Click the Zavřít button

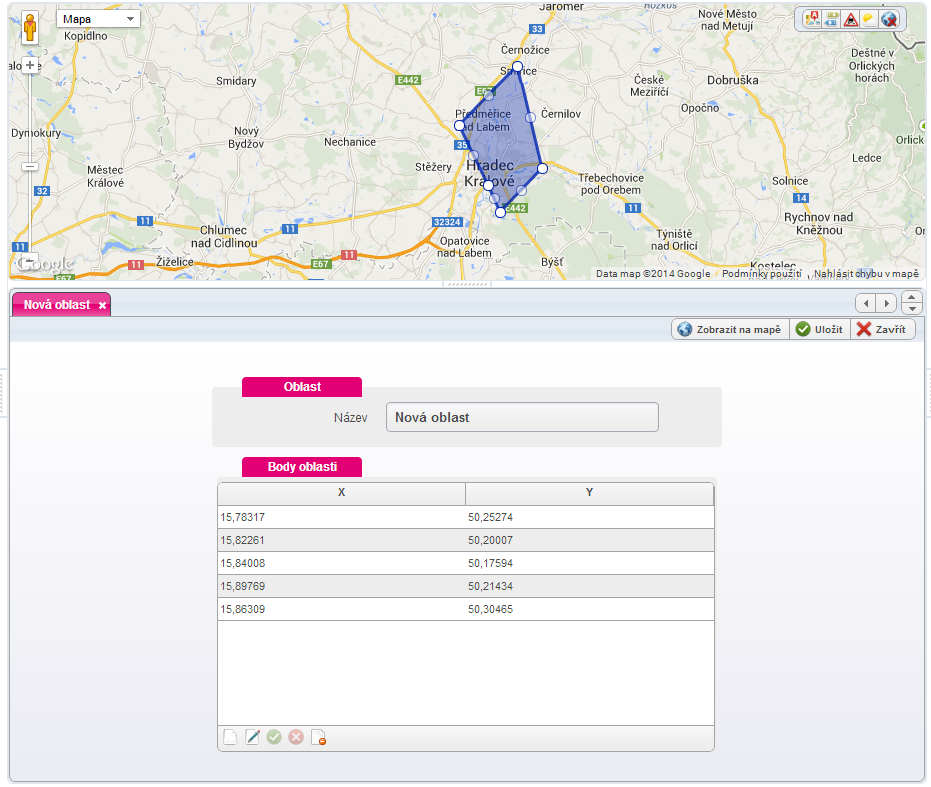(882, 329)
